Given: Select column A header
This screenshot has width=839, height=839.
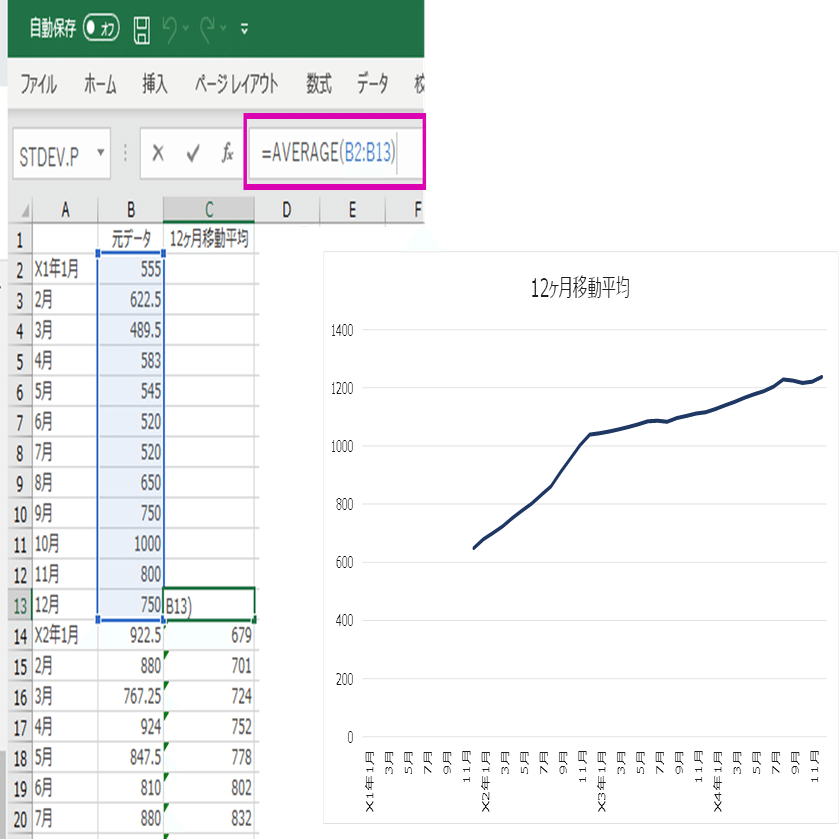Looking at the screenshot, I should pyautogui.click(x=65, y=210).
